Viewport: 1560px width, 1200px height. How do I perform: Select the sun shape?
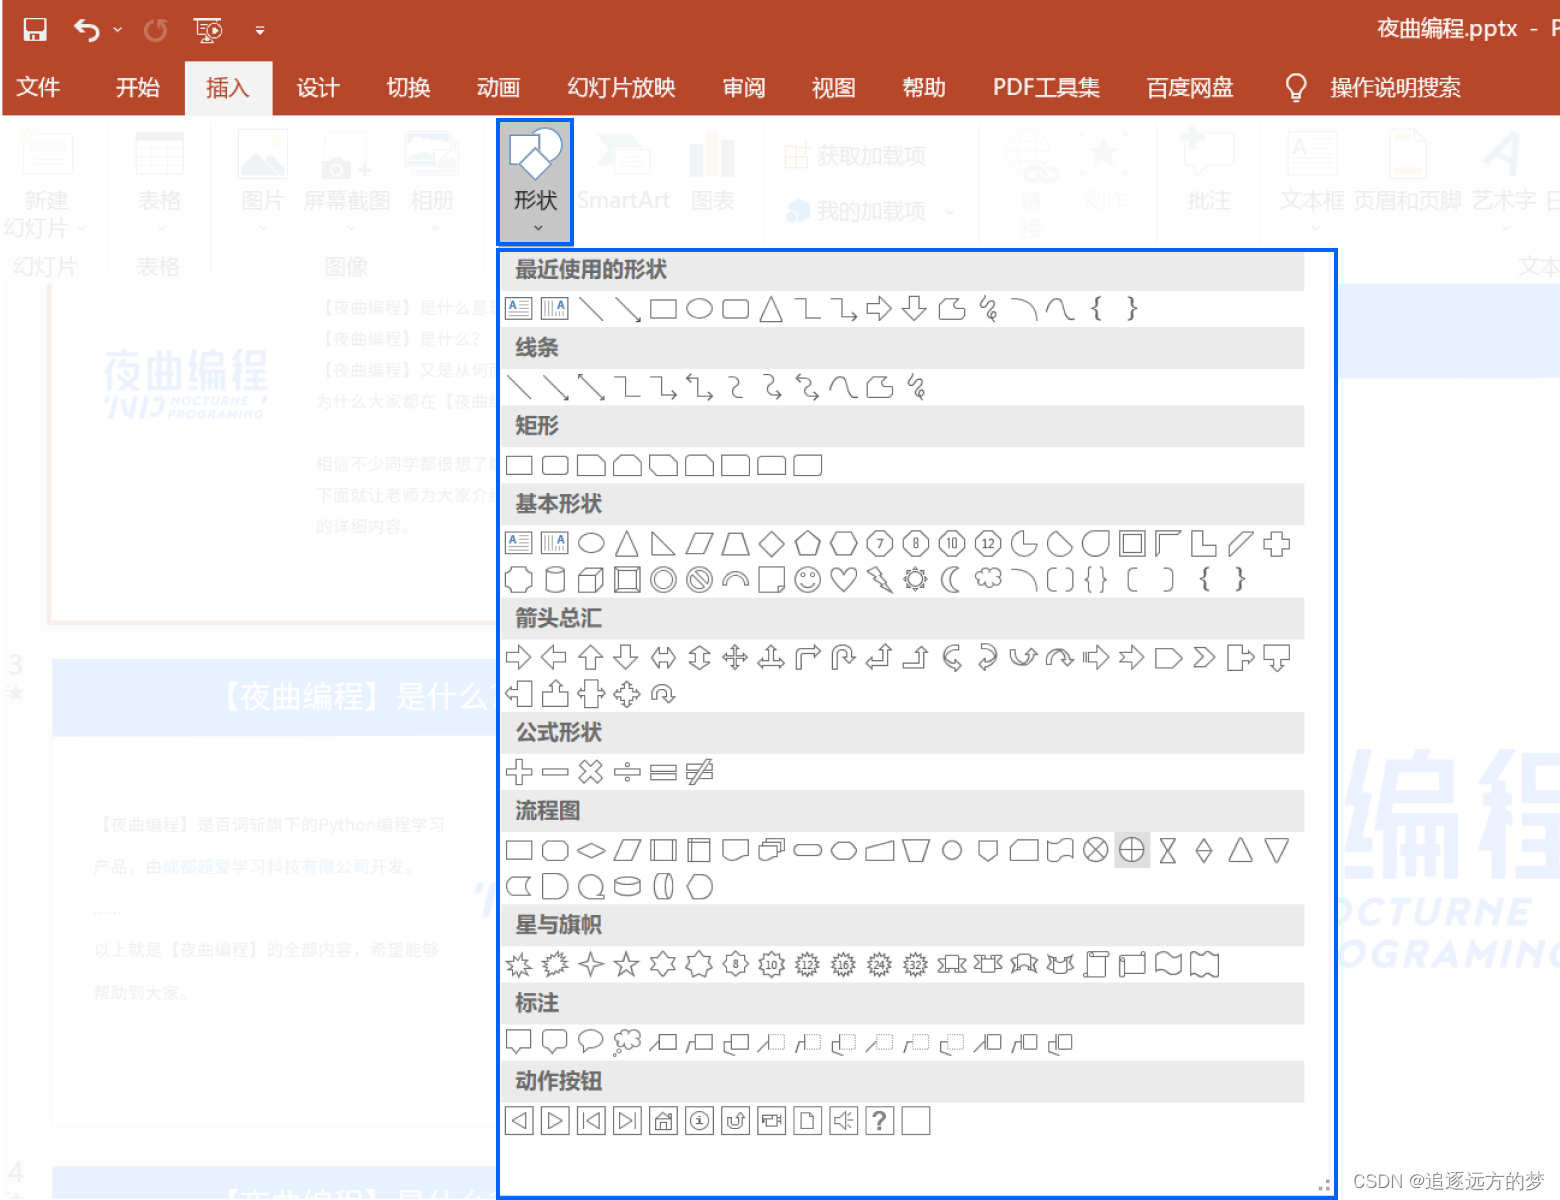click(x=915, y=579)
